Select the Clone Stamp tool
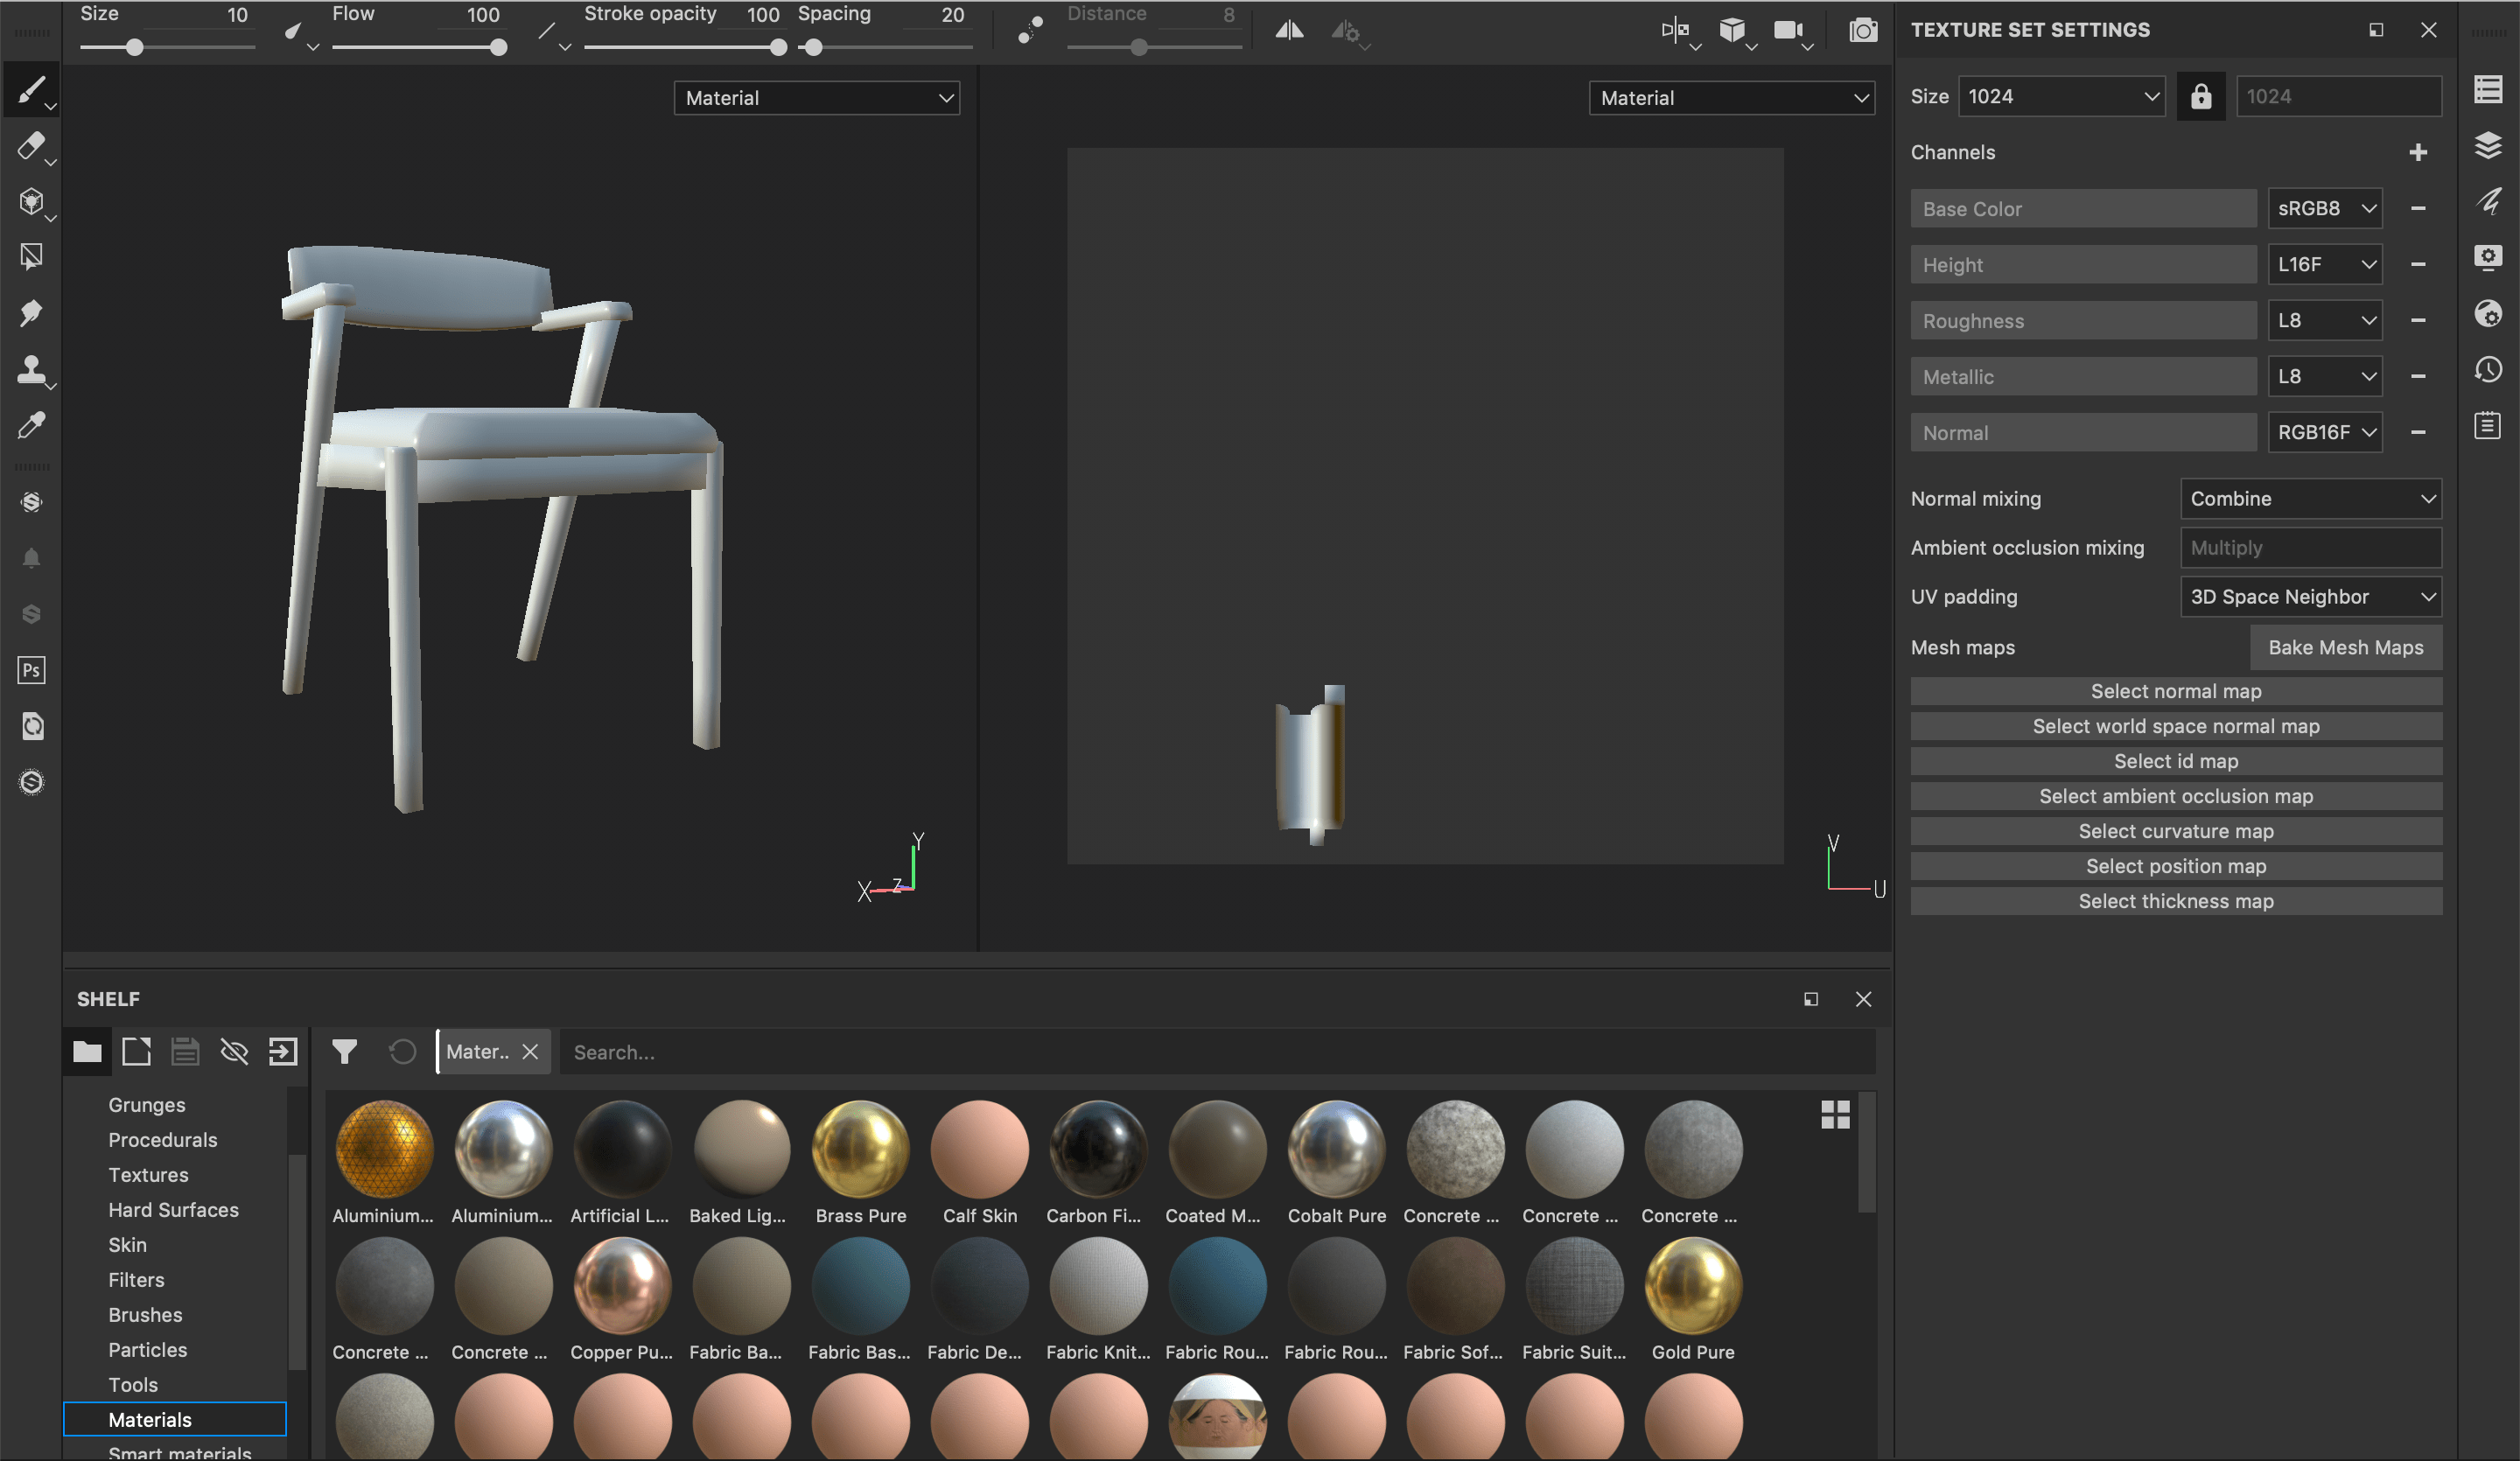2520x1461 pixels. coord(32,371)
